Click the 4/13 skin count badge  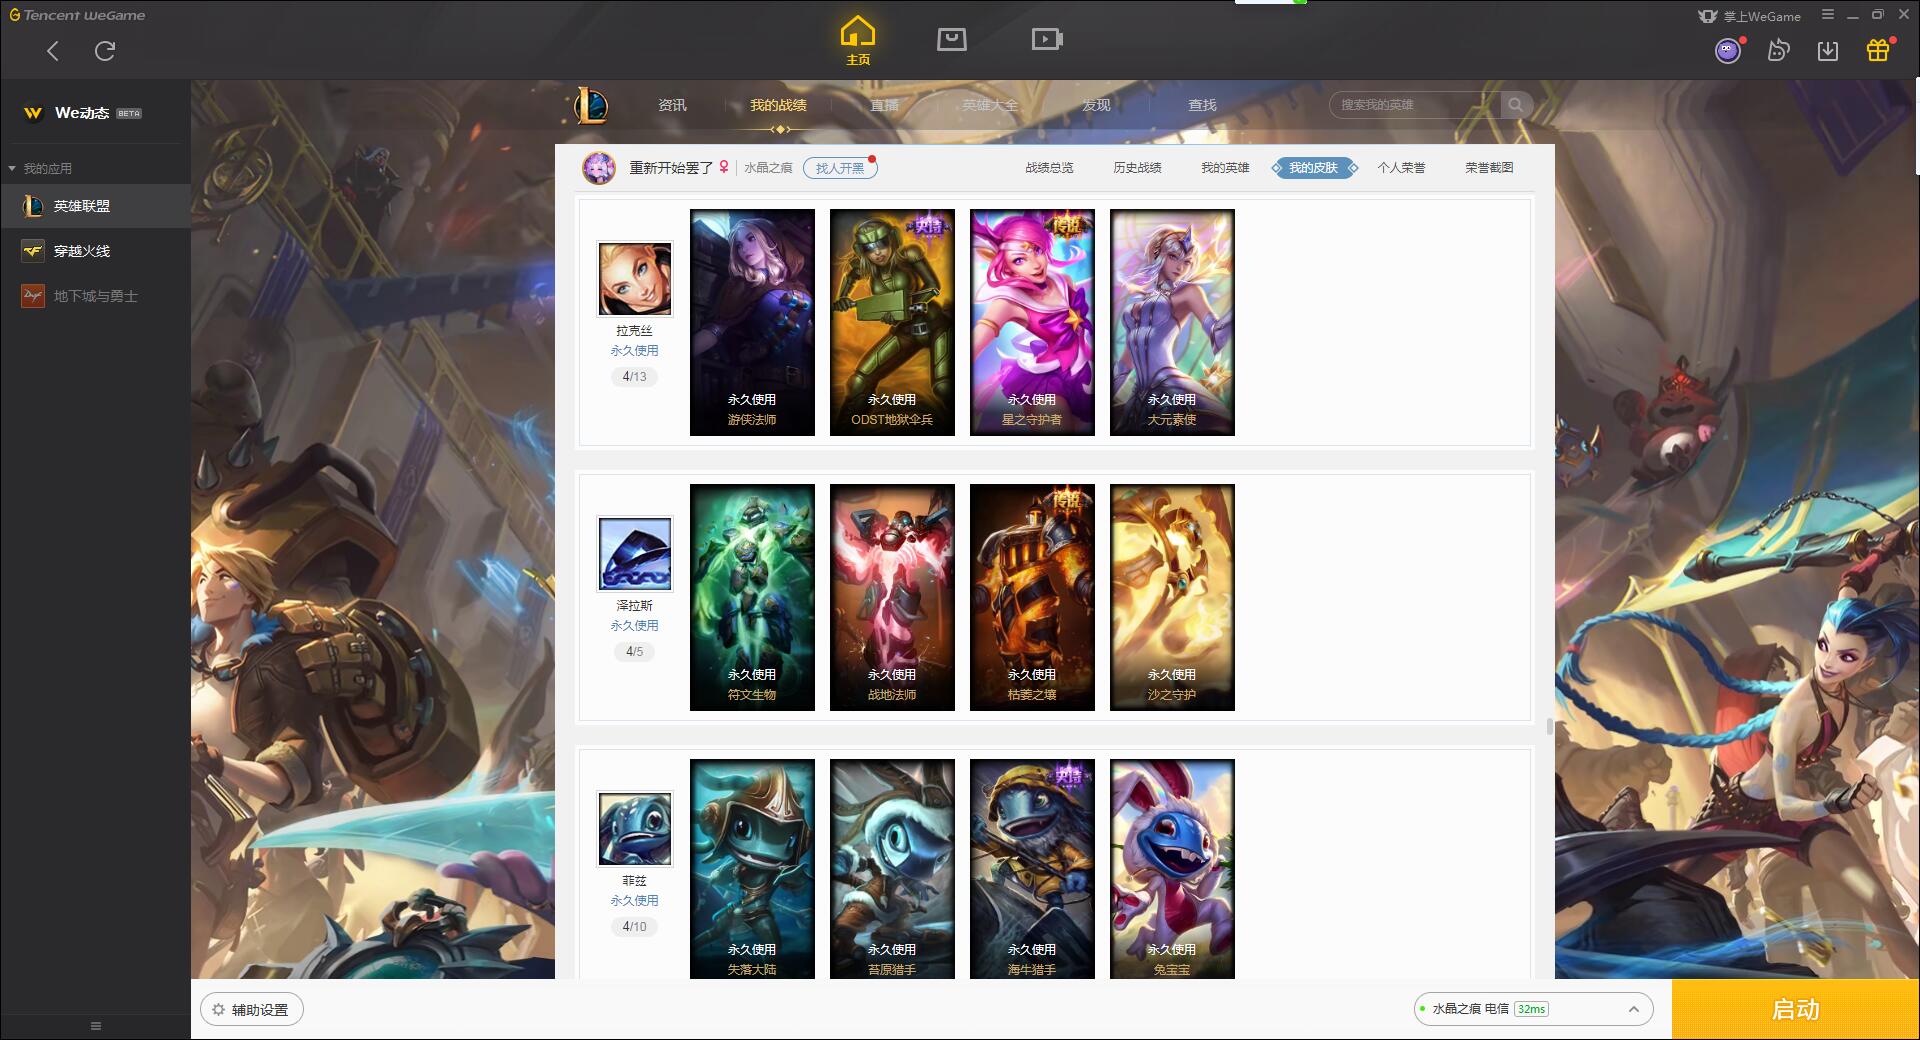tap(635, 377)
